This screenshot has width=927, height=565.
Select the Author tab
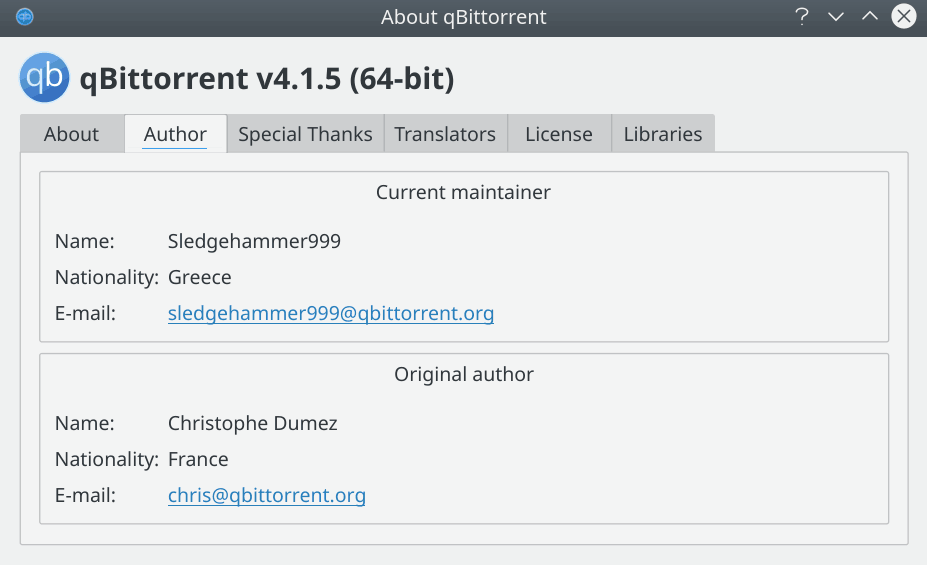click(176, 134)
